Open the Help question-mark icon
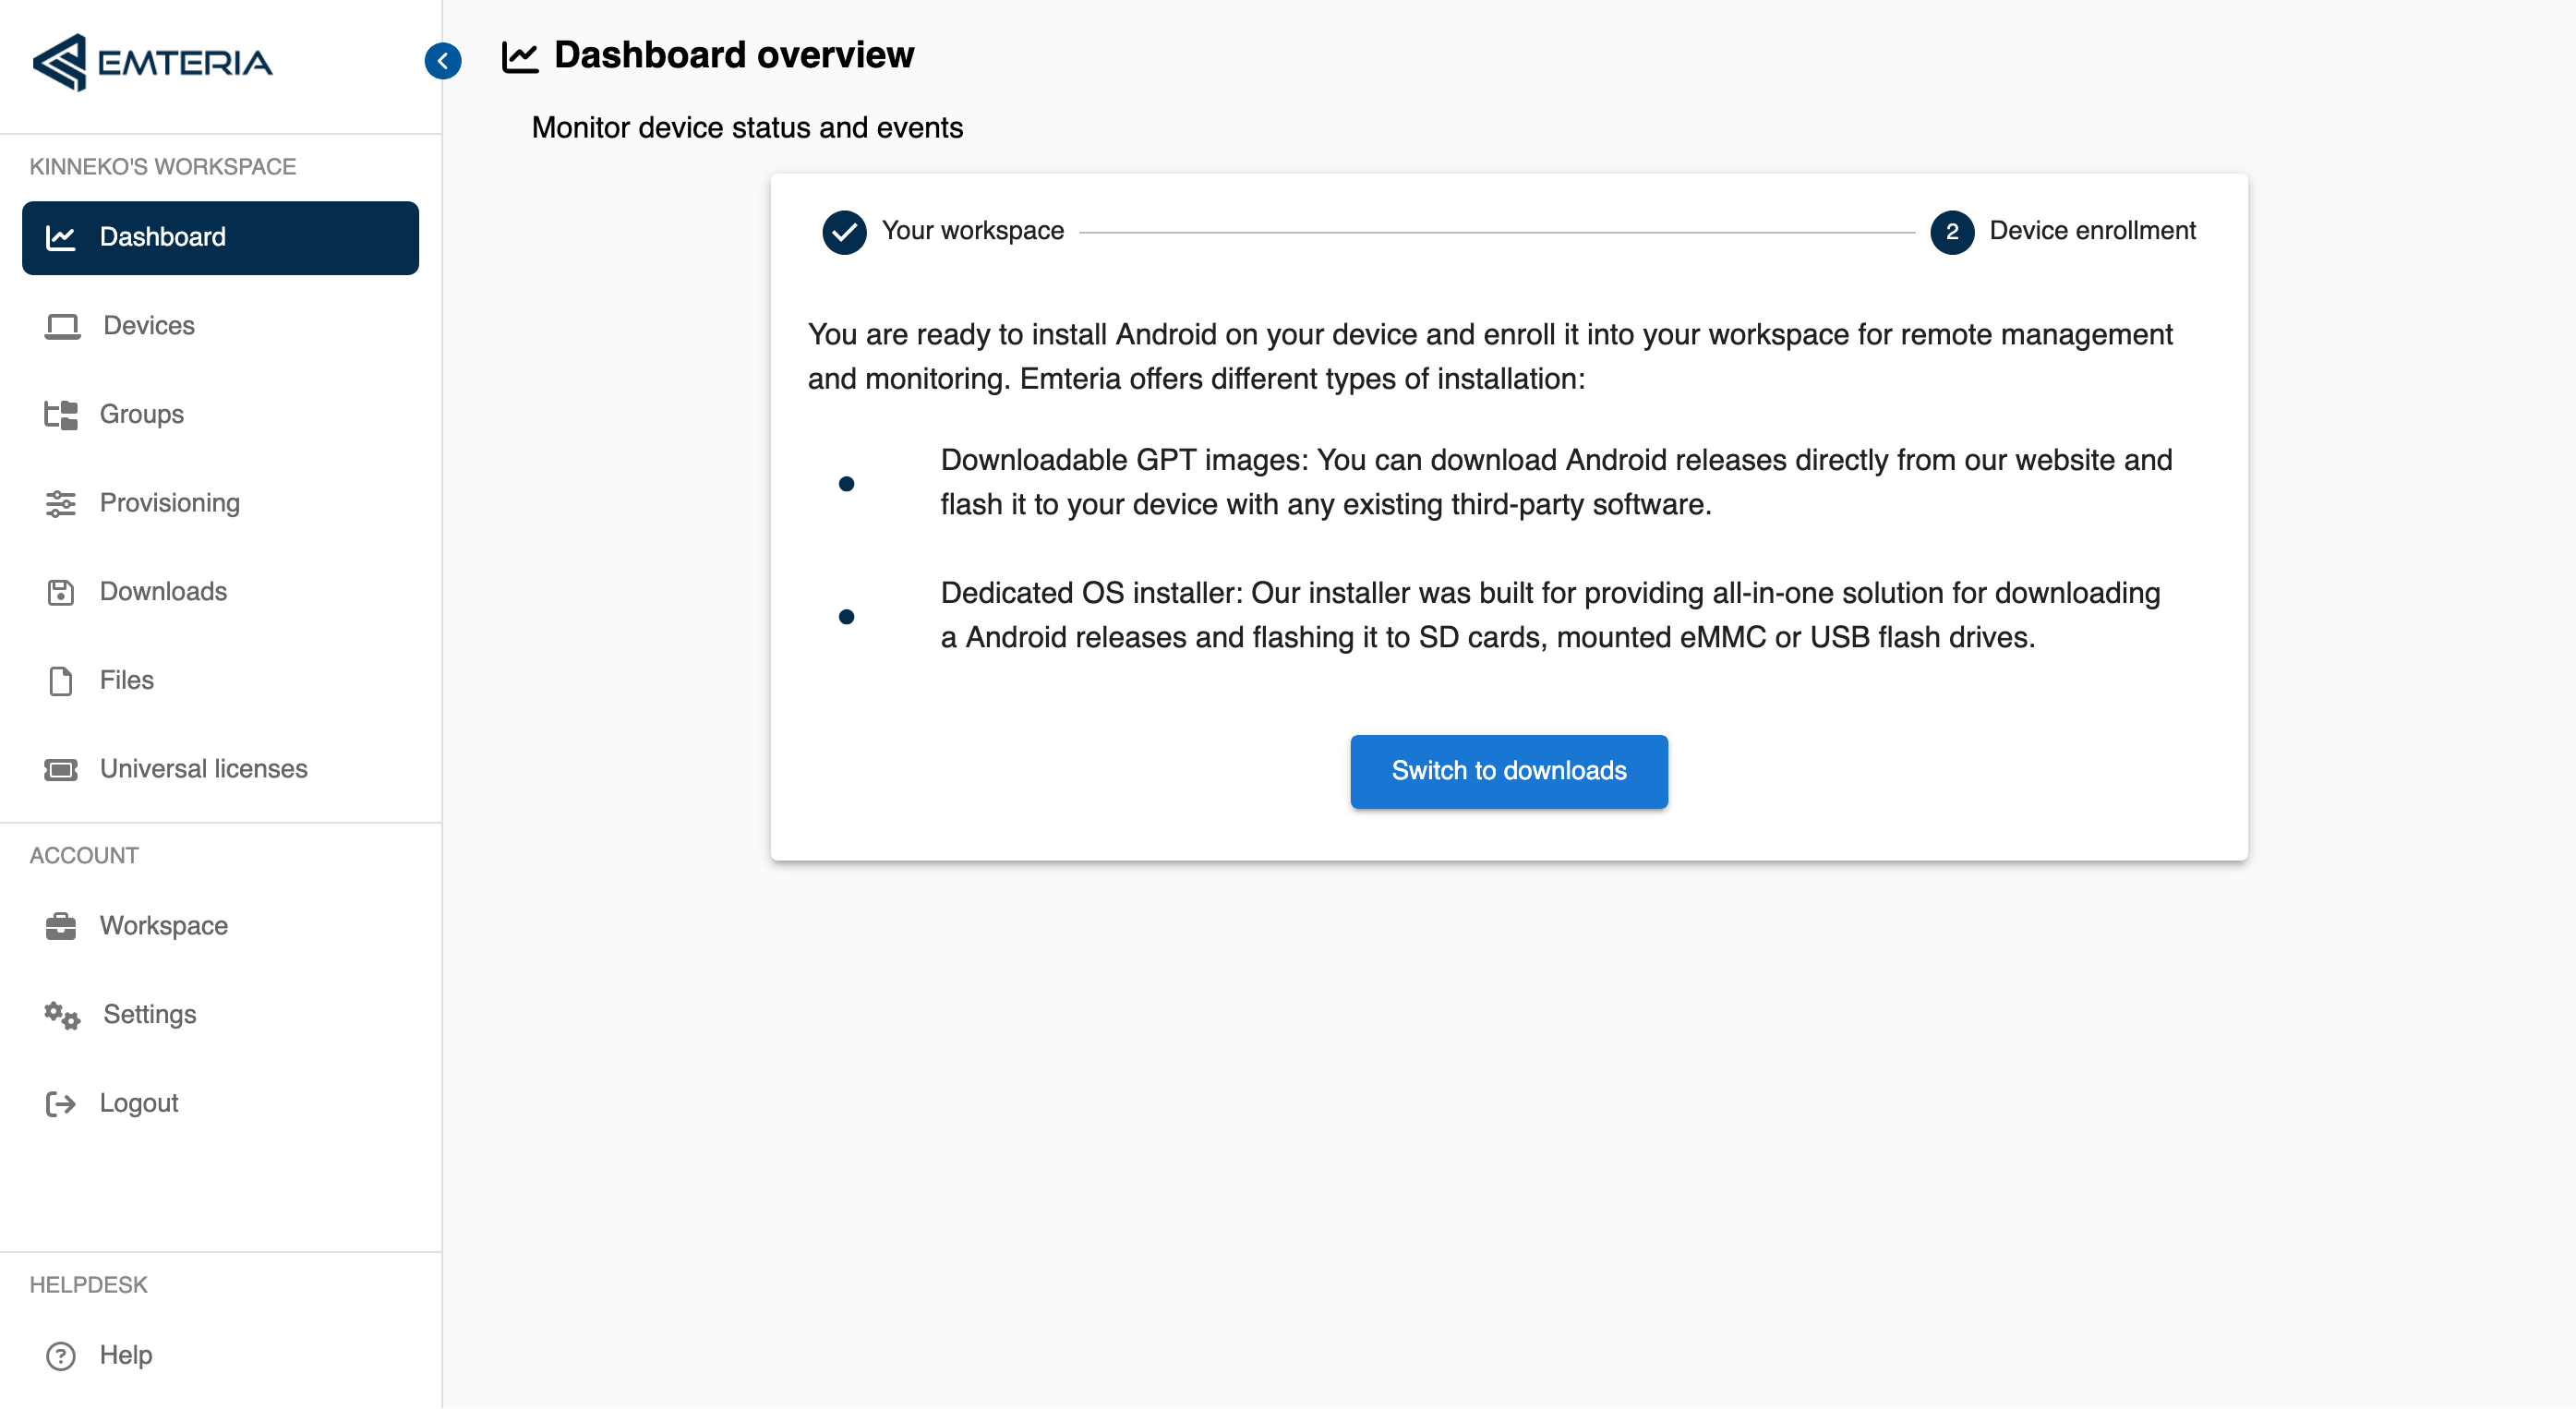Viewport: 2576px width, 1409px height. (x=61, y=1356)
